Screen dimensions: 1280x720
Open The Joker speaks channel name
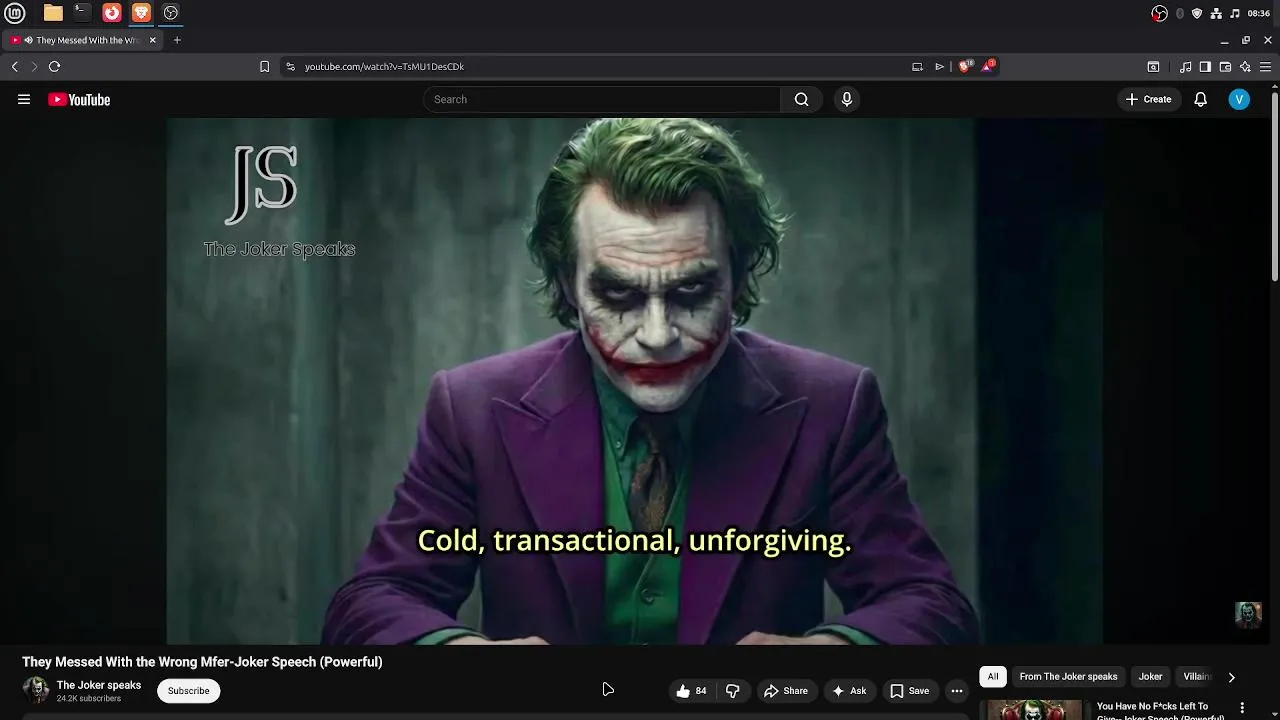coord(99,685)
